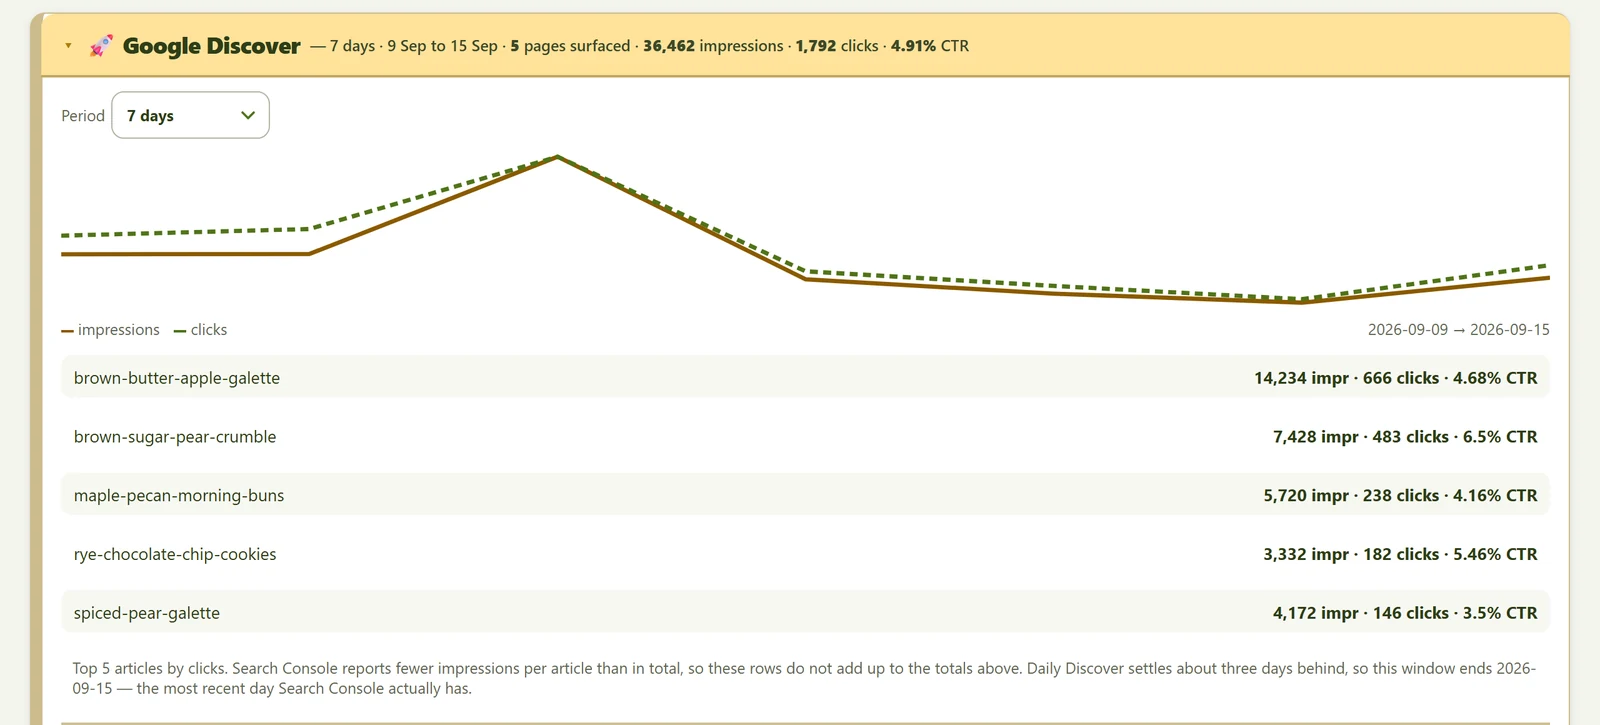Image resolution: width=1600 pixels, height=725 pixels.
Task: Click the 1,792 clicks total in header
Action: coord(837,46)
